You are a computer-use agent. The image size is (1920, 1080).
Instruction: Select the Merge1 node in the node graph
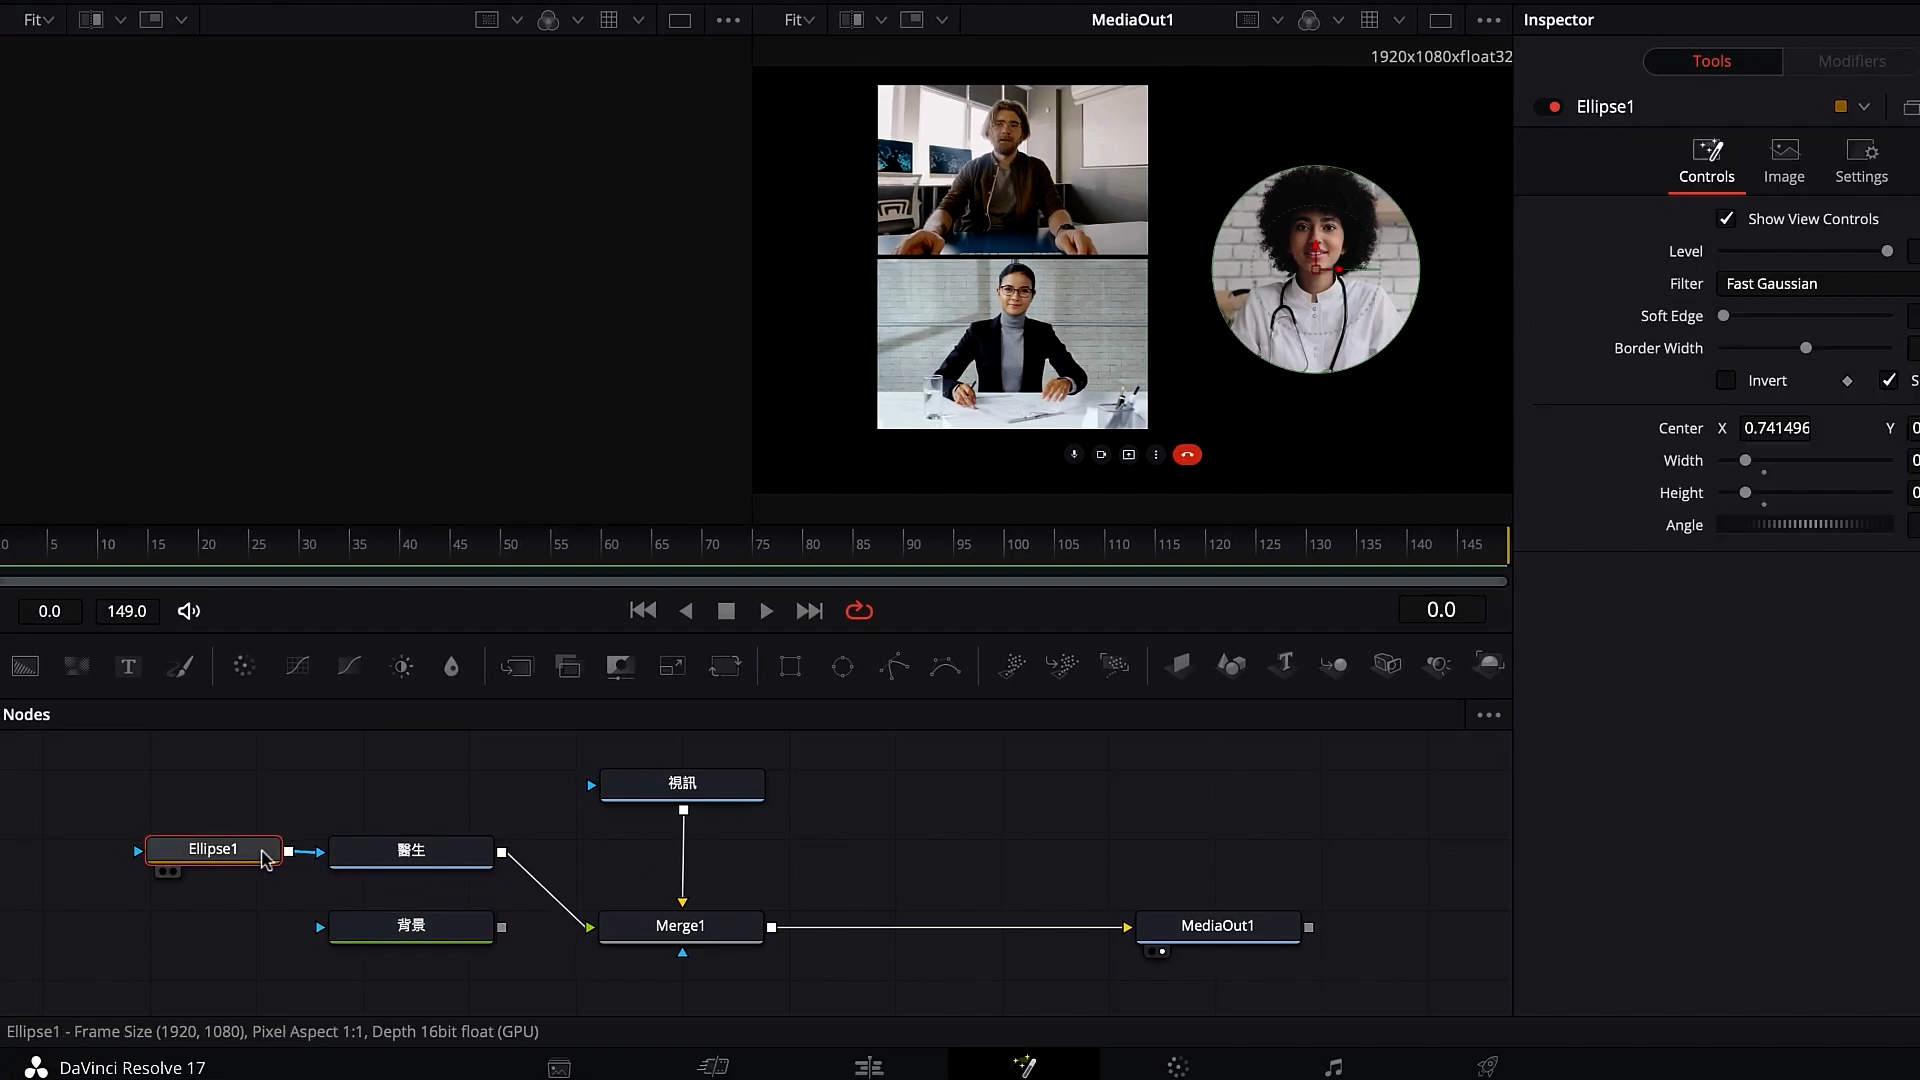pos(681,926)
